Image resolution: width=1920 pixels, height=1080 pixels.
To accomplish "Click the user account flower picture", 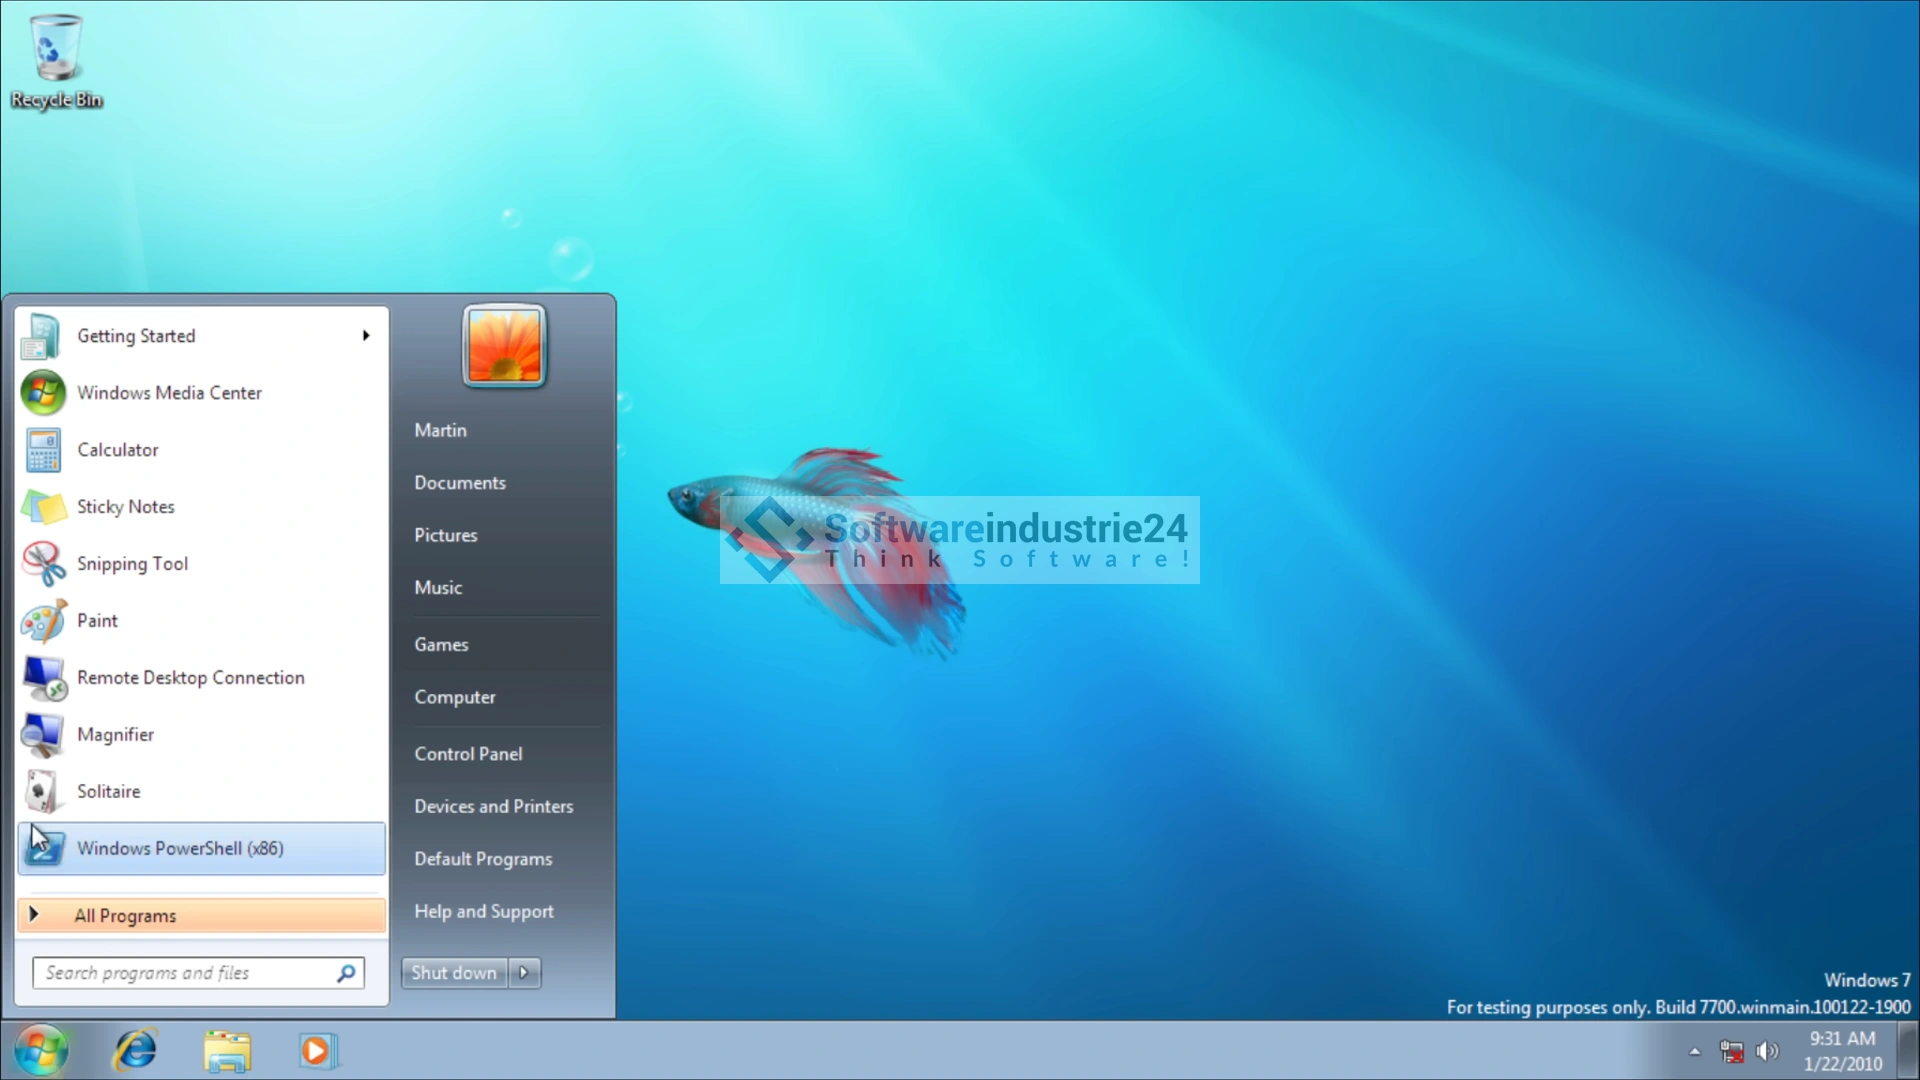I will pos(504,346).
